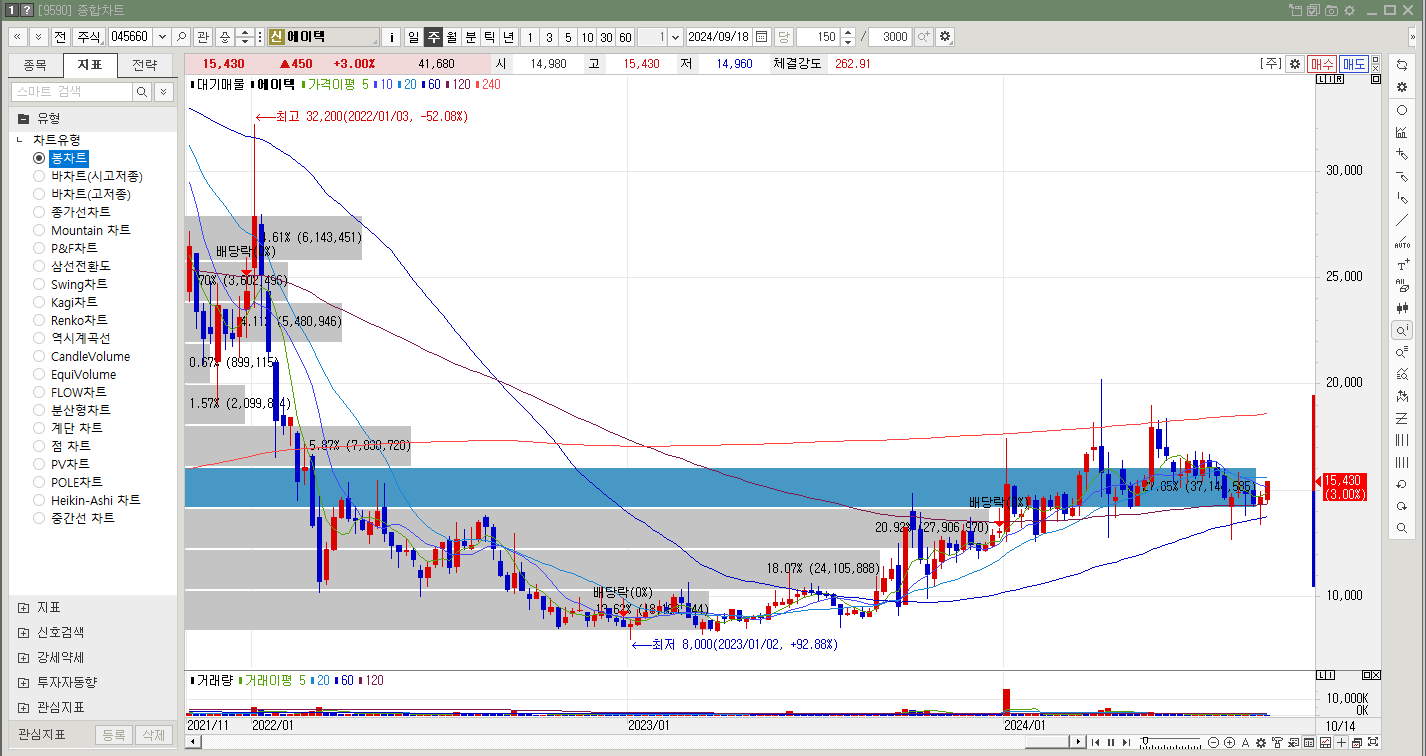Select the 10 interval preset button
1426x756 pixels.
pyautogui.click(x=587, y=37)
